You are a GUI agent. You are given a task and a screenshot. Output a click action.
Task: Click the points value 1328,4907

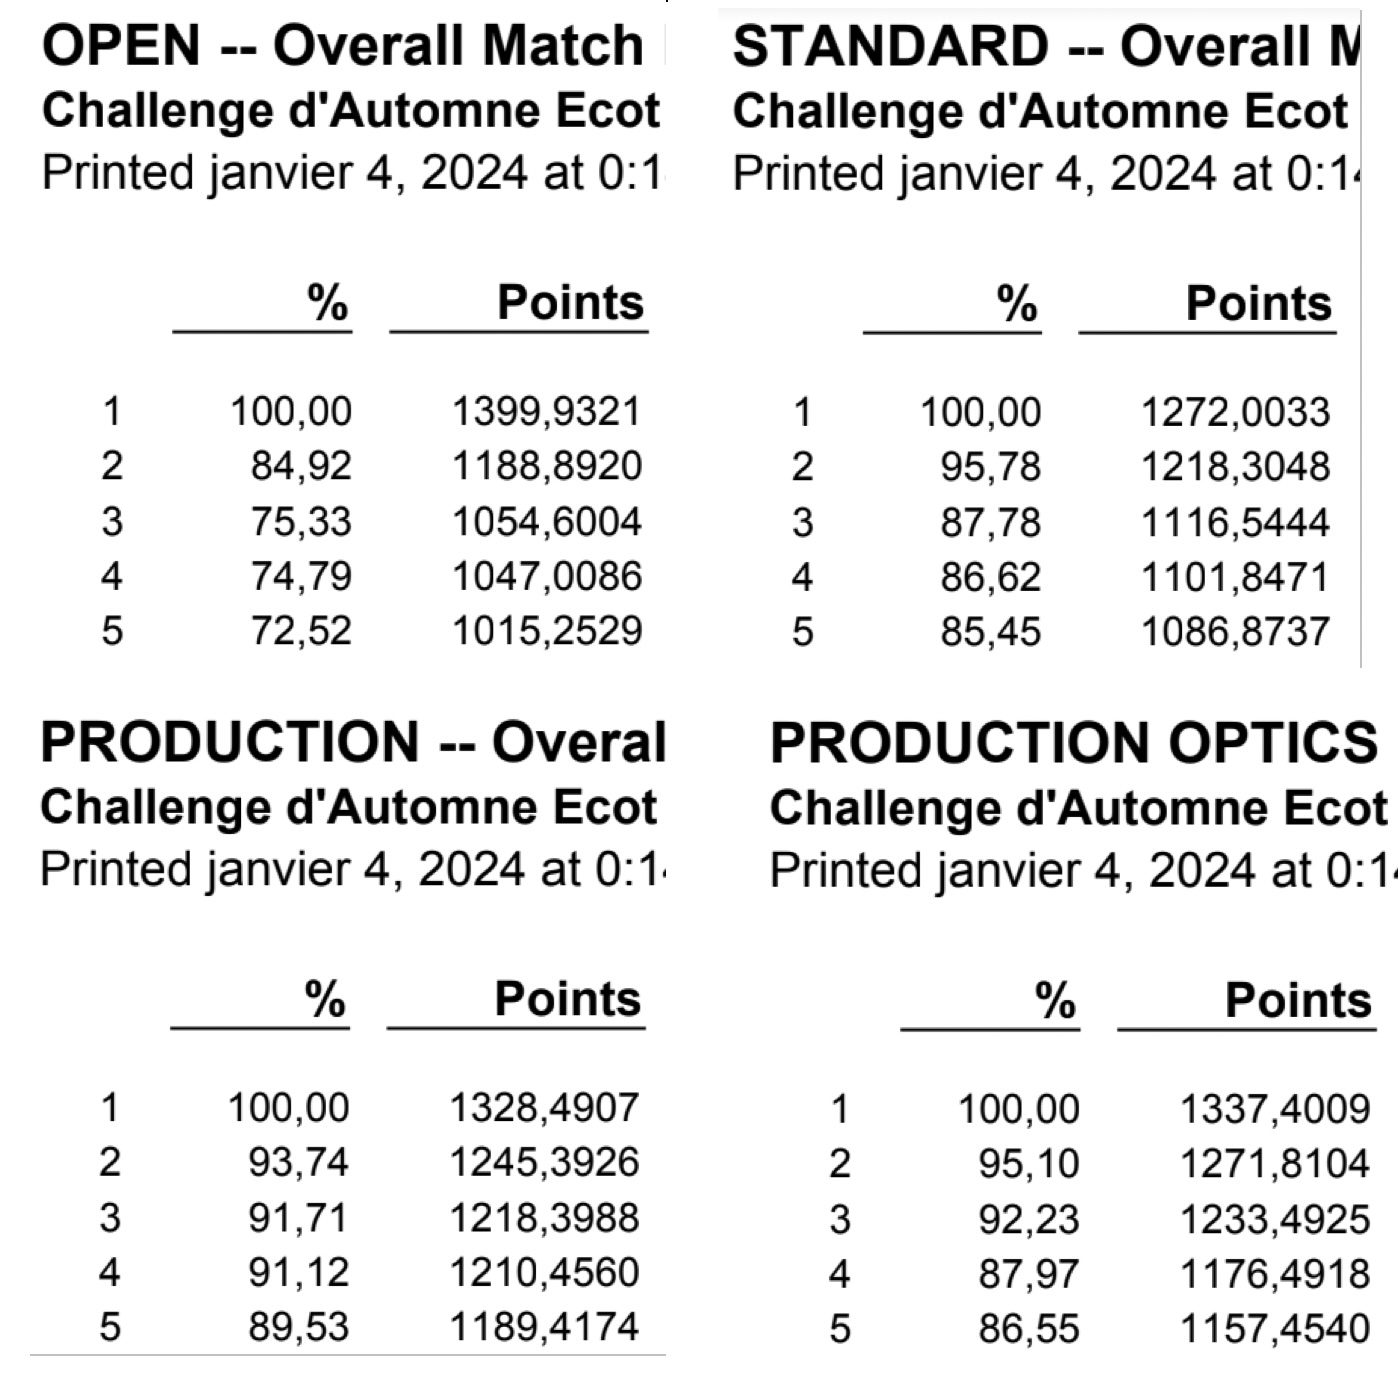543,1107
